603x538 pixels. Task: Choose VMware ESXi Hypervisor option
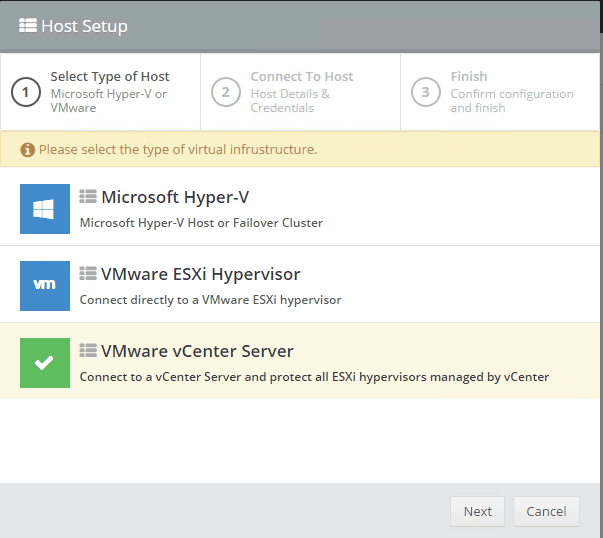pyautogui.click(x=200, y=275)
